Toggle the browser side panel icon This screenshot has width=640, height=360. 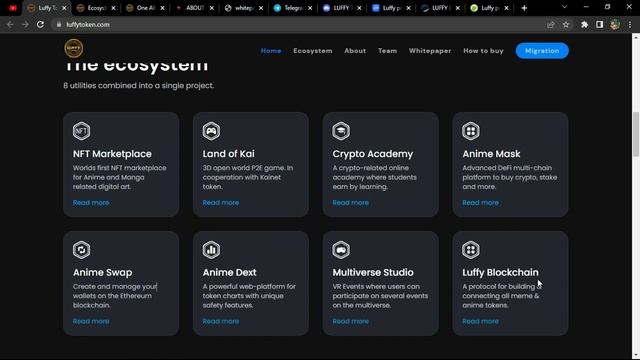click(x=599, y=24)
